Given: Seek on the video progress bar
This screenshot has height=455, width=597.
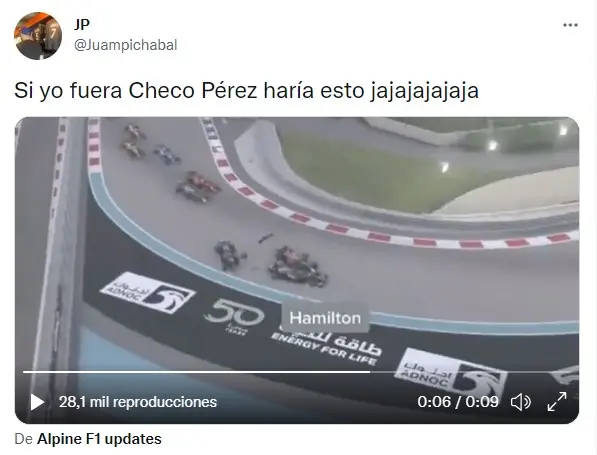Looking at the screenshot, I should (301, 372).
